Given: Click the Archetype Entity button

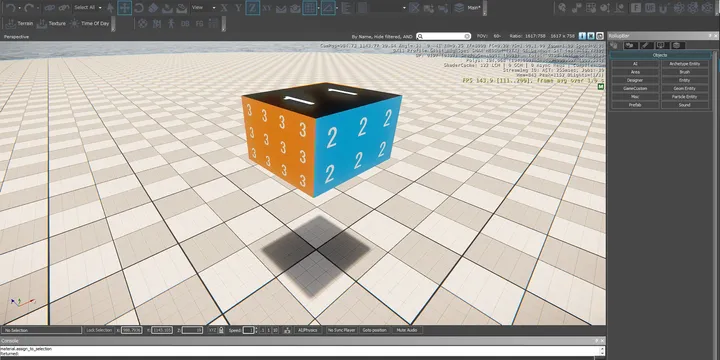Looking at the screenshot, I should point(685,64).
